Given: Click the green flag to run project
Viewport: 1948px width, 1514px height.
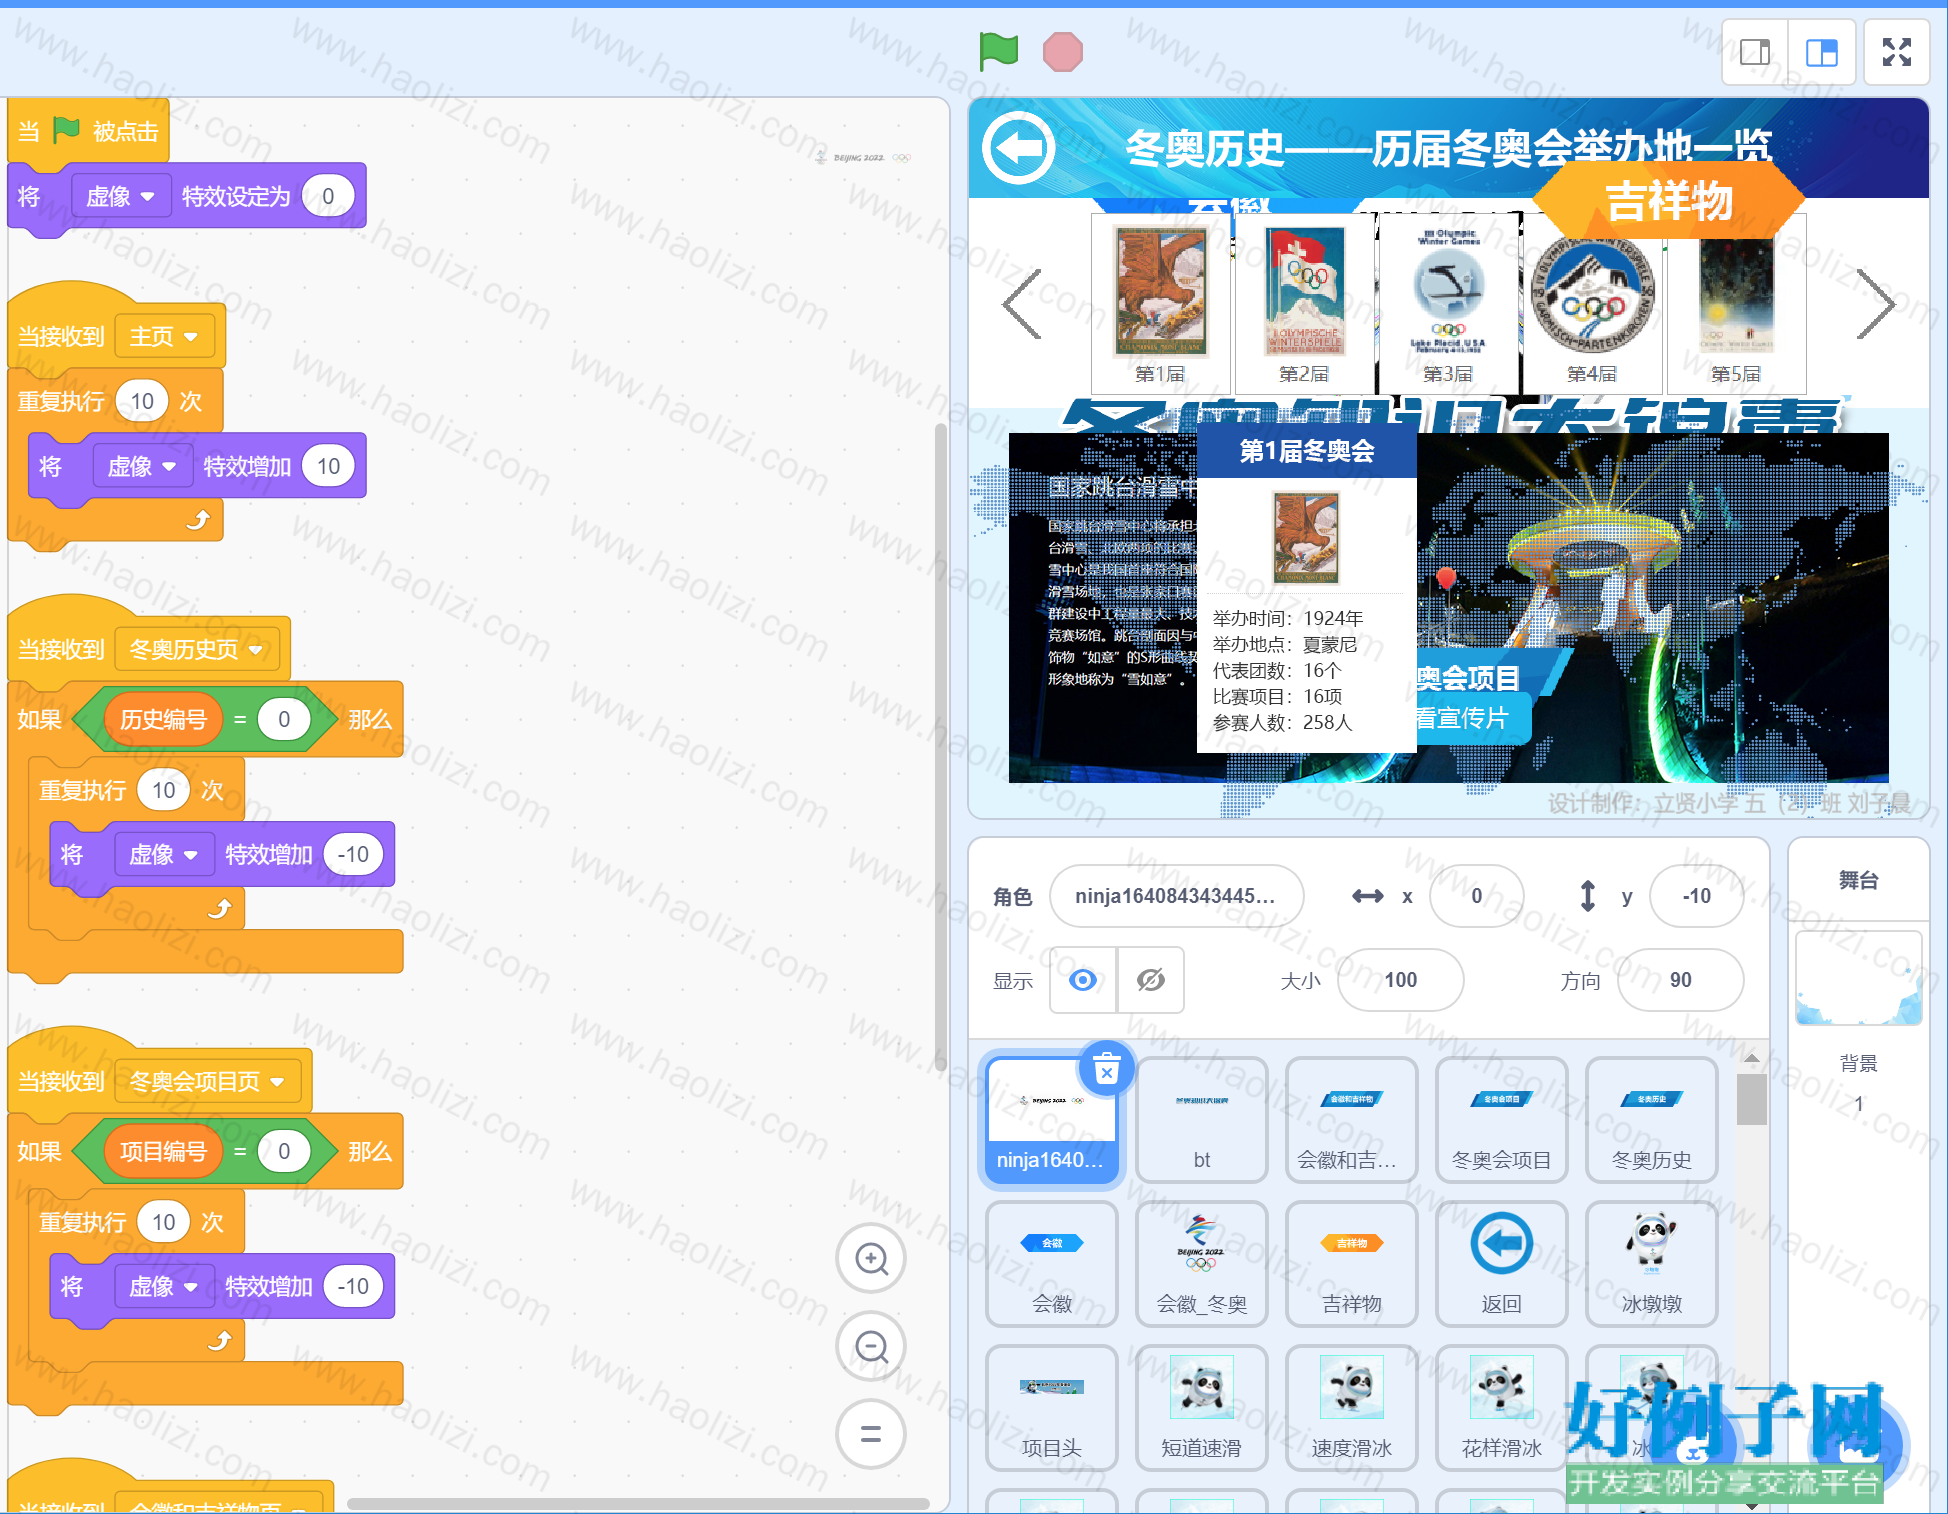Looking at the screenshot, I should [x=998, y=51].
